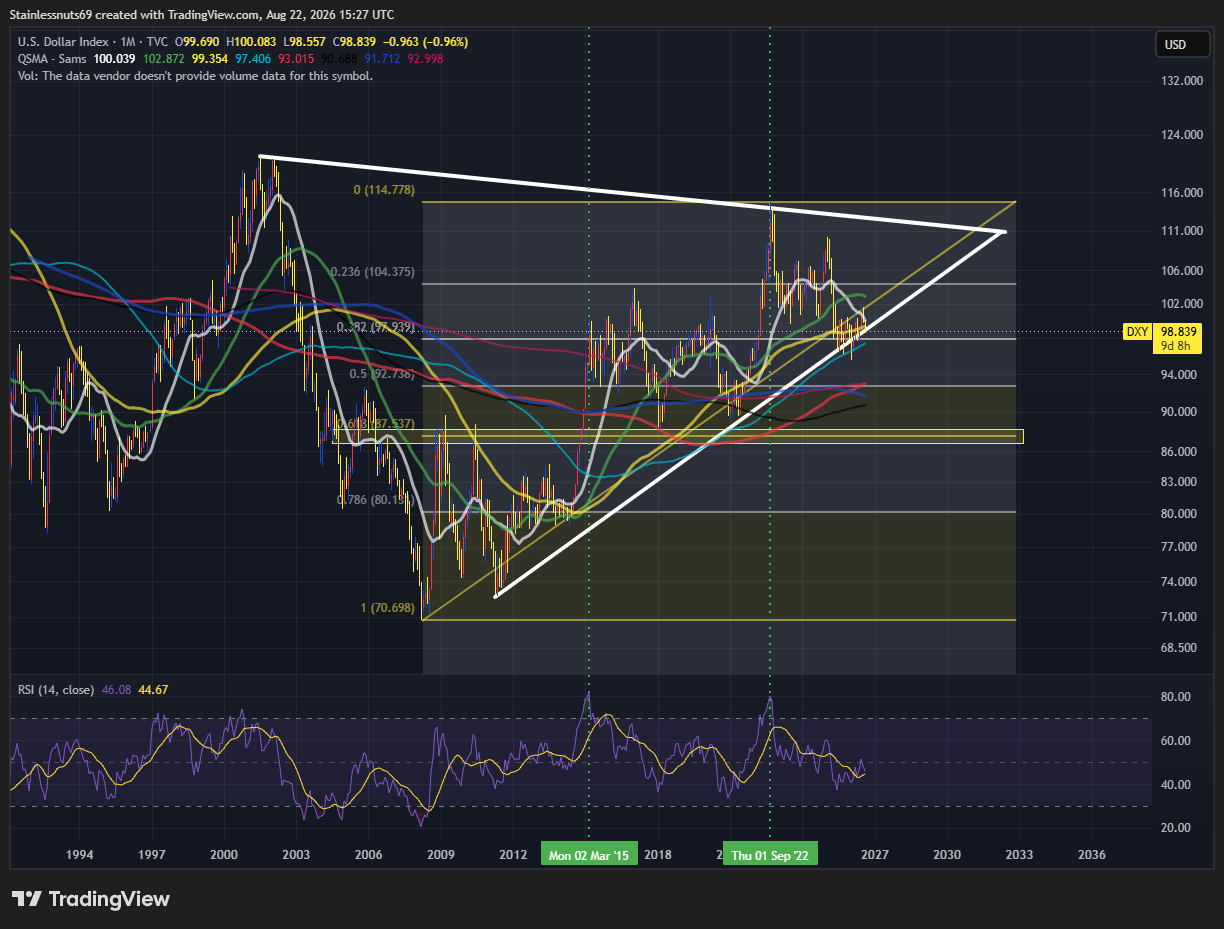Click the 'U.S. Dollar Index · 1M · TVC' legend title

93,42
